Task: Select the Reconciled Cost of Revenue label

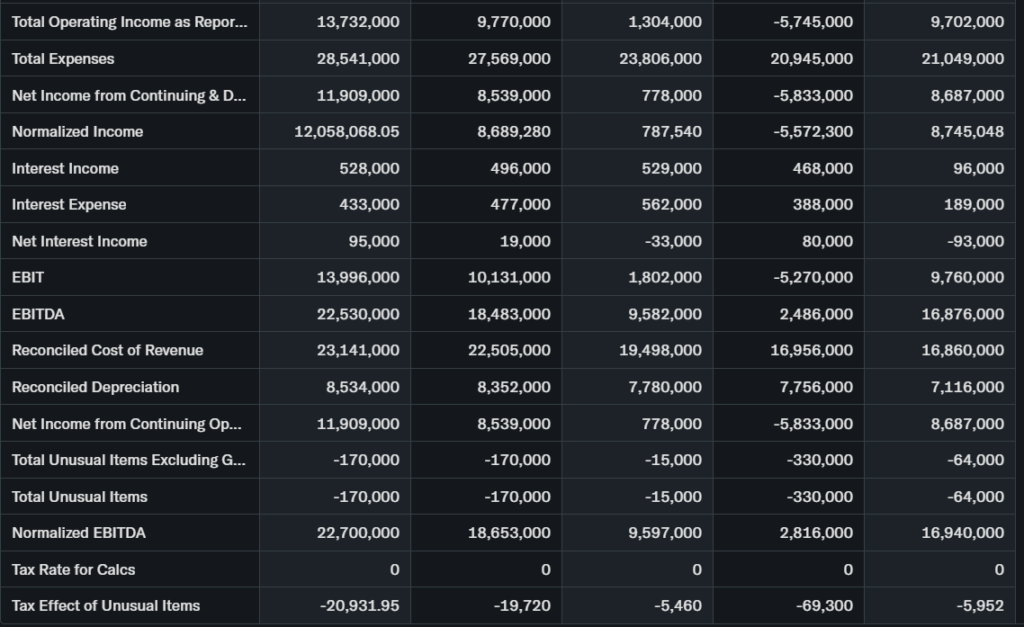Action: (107, 350)
